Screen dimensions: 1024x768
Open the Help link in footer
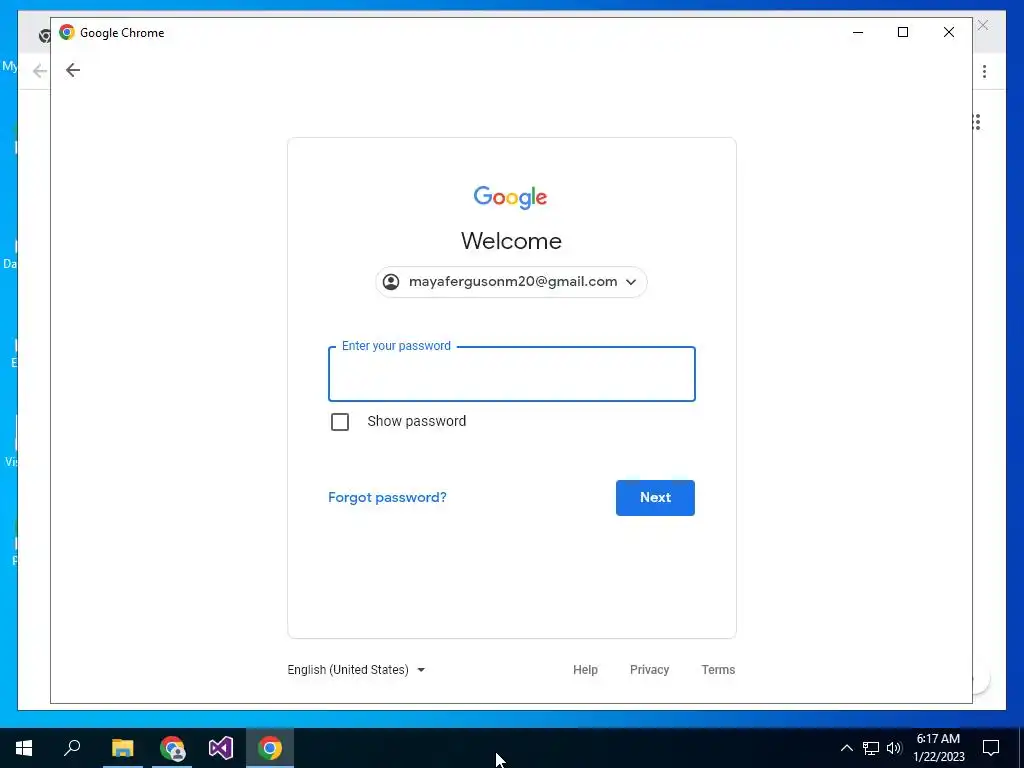585,669
